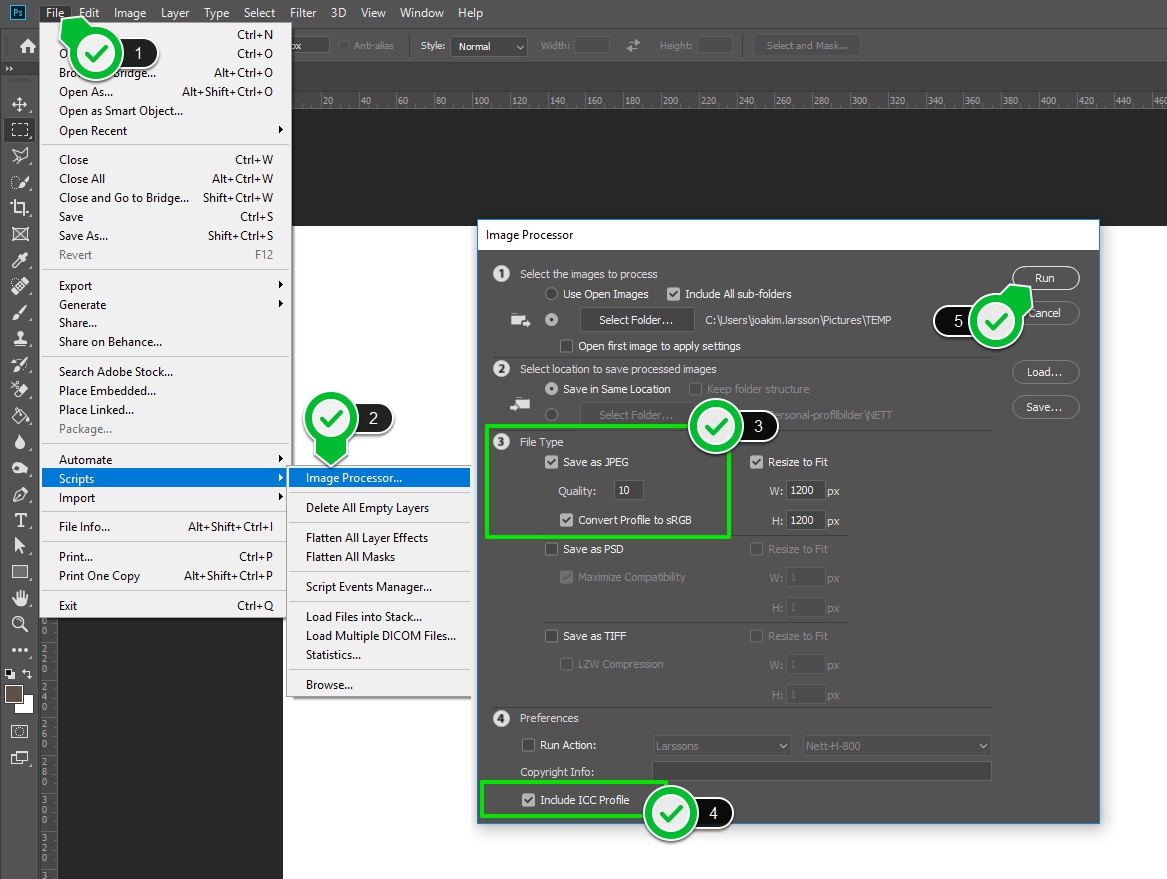Open the Edit menu
Viewport: 1167px width, 879px height.
(x=89, y=13)
